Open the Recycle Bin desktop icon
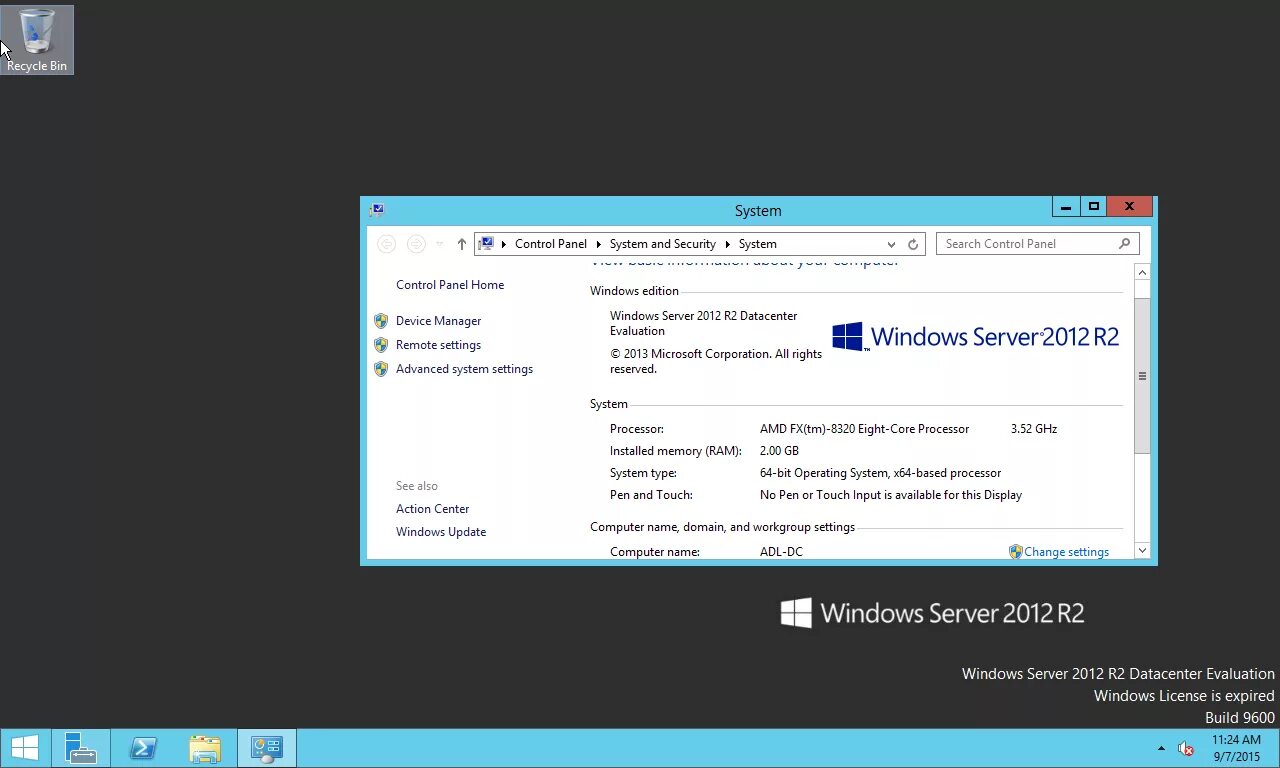Image resolution: width=1280 pixels, height=768 pixels. tap(37, 40)
